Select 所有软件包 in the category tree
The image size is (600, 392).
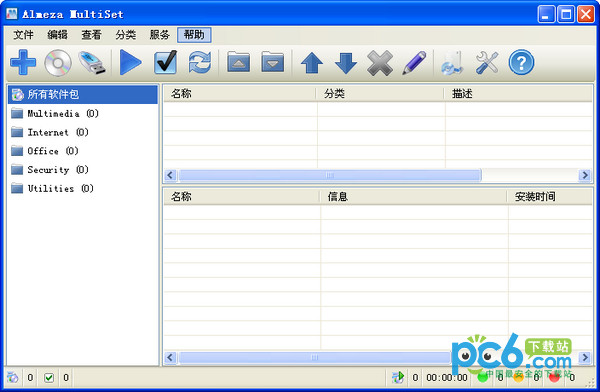point(83,94)
